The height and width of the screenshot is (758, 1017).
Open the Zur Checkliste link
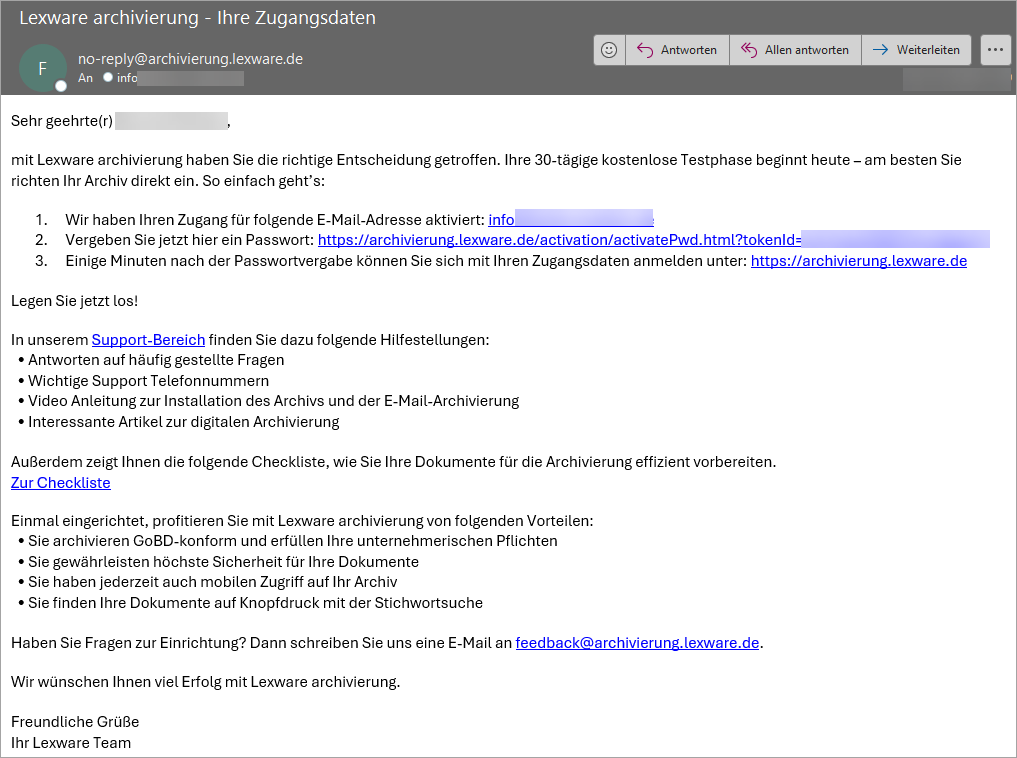click(x=61, y=483)
